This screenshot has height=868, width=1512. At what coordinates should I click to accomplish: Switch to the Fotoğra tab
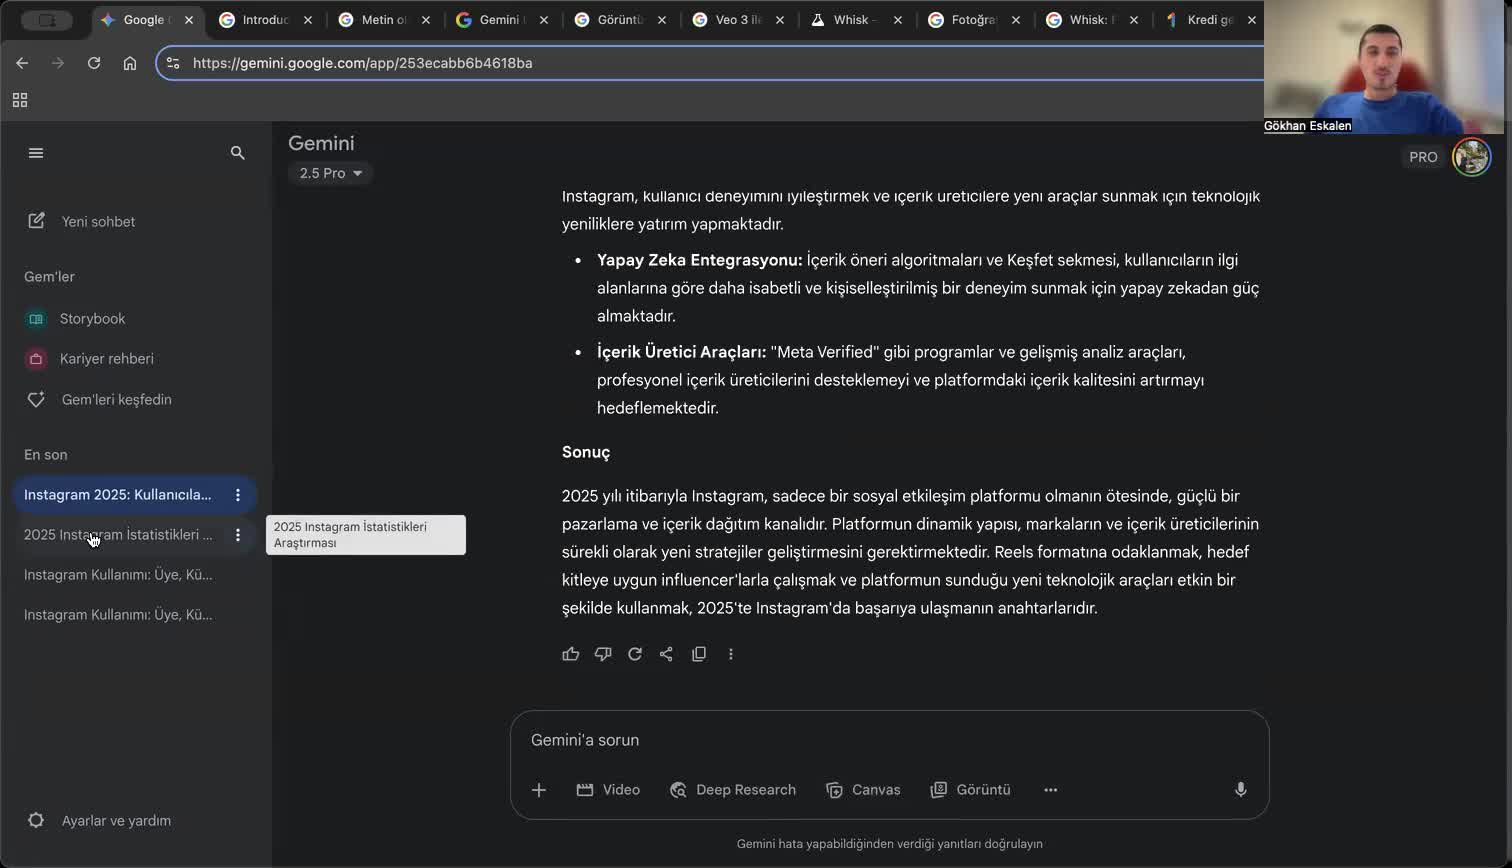[974, 20]
